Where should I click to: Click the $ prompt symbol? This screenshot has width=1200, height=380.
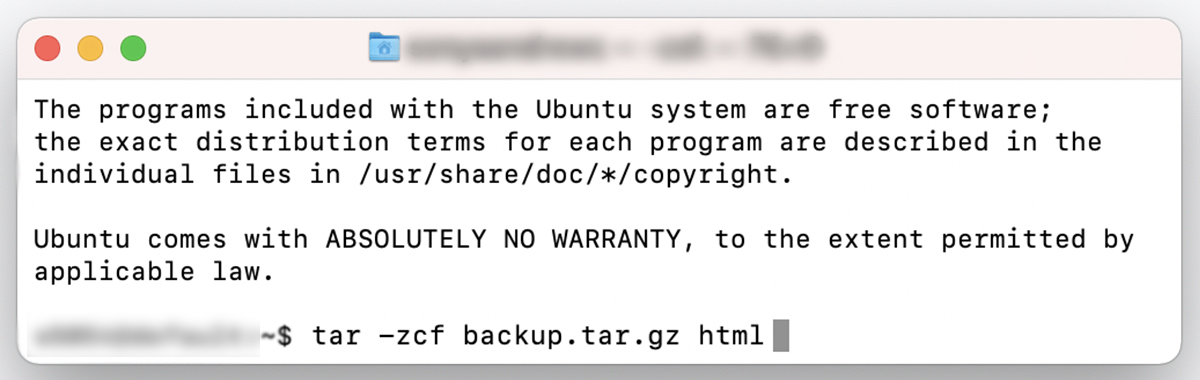tap(285, 336)
